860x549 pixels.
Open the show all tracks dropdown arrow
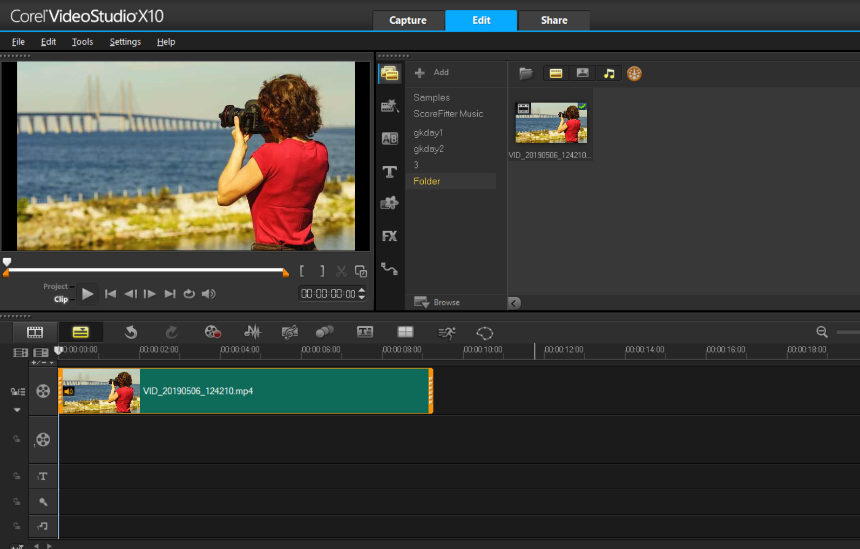17,410
